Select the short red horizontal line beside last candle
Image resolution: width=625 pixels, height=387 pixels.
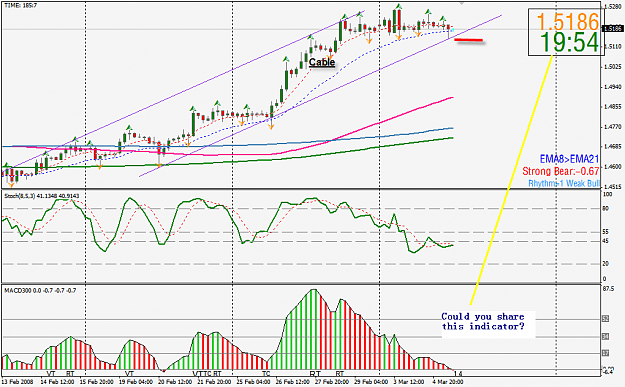468,40
